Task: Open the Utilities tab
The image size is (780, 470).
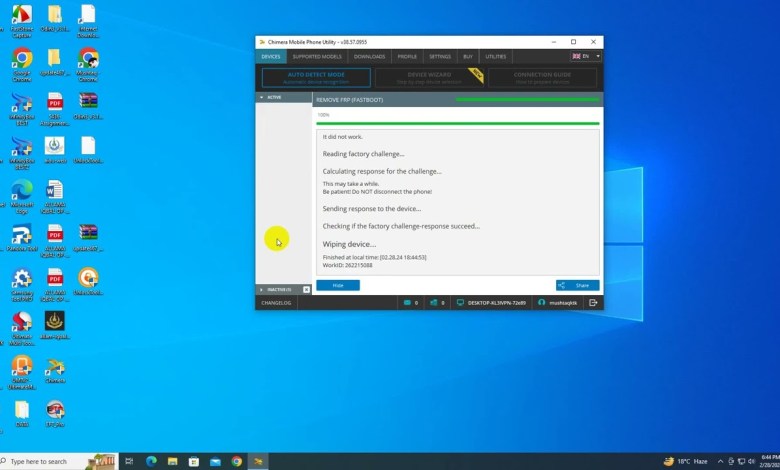Action: coord(493,57)
